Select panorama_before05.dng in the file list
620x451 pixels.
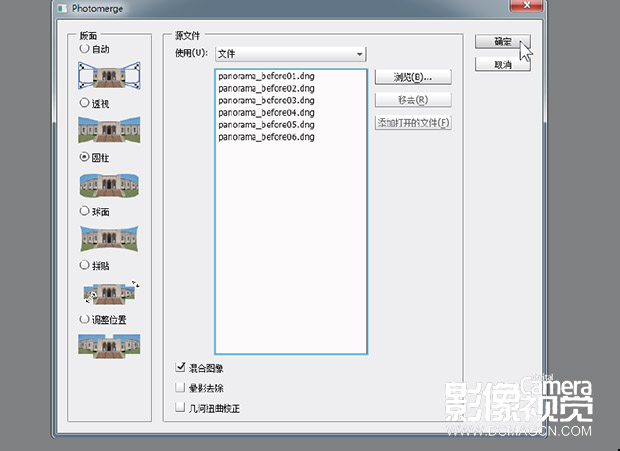pyautogui.click(x=266, y=125)
